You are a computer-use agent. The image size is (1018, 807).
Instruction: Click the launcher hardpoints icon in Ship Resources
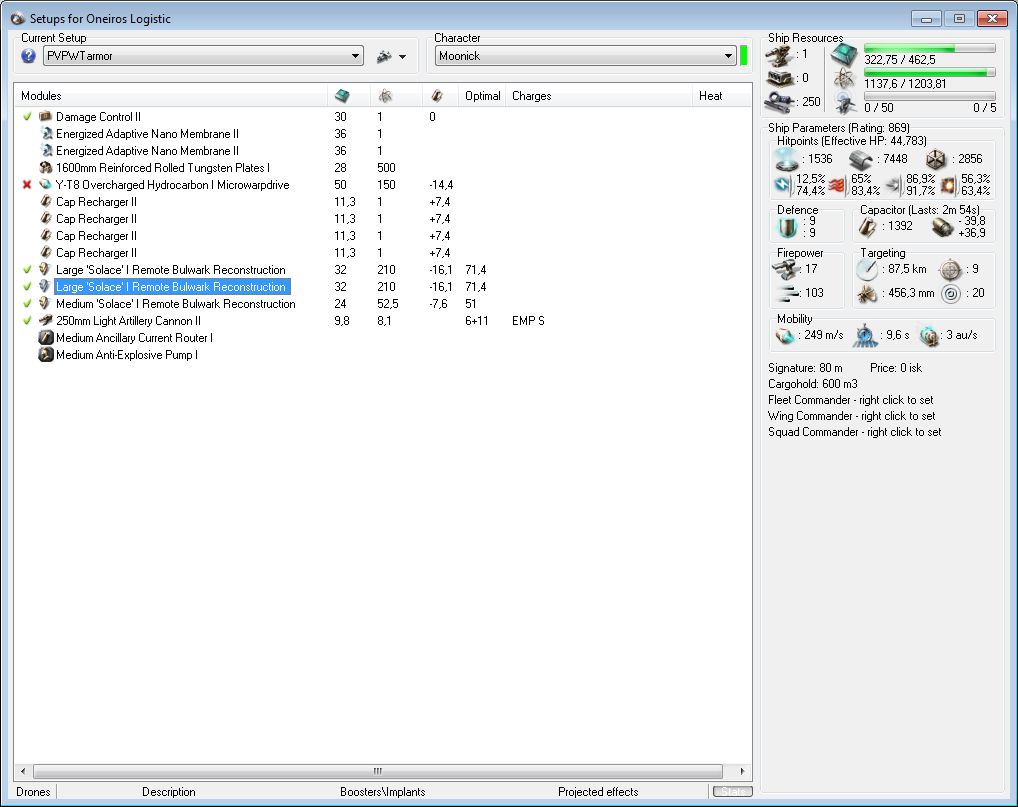click(x=780, y=79)
